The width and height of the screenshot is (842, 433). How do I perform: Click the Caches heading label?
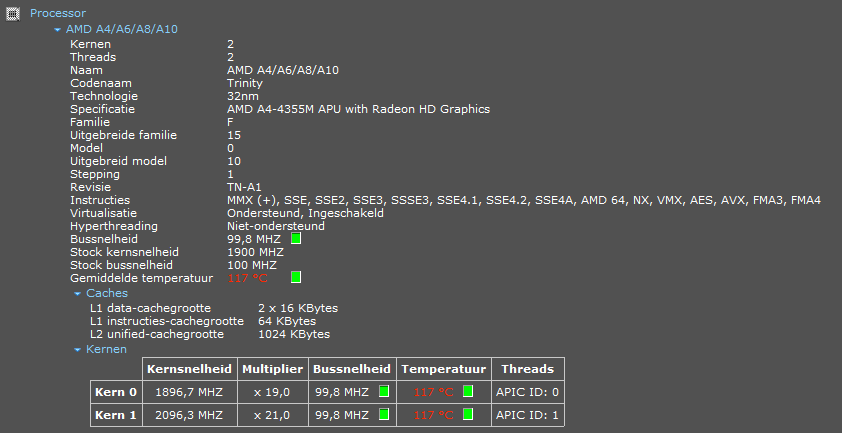pyautogui.click(x=107, y=293)
